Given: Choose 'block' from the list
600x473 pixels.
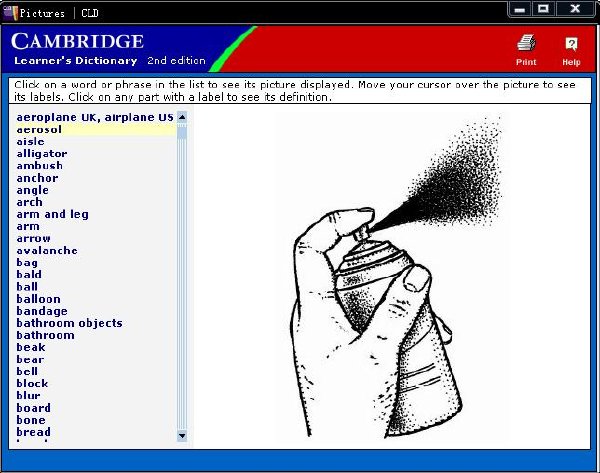Looking at the screenshot, I should click(32, 384).
